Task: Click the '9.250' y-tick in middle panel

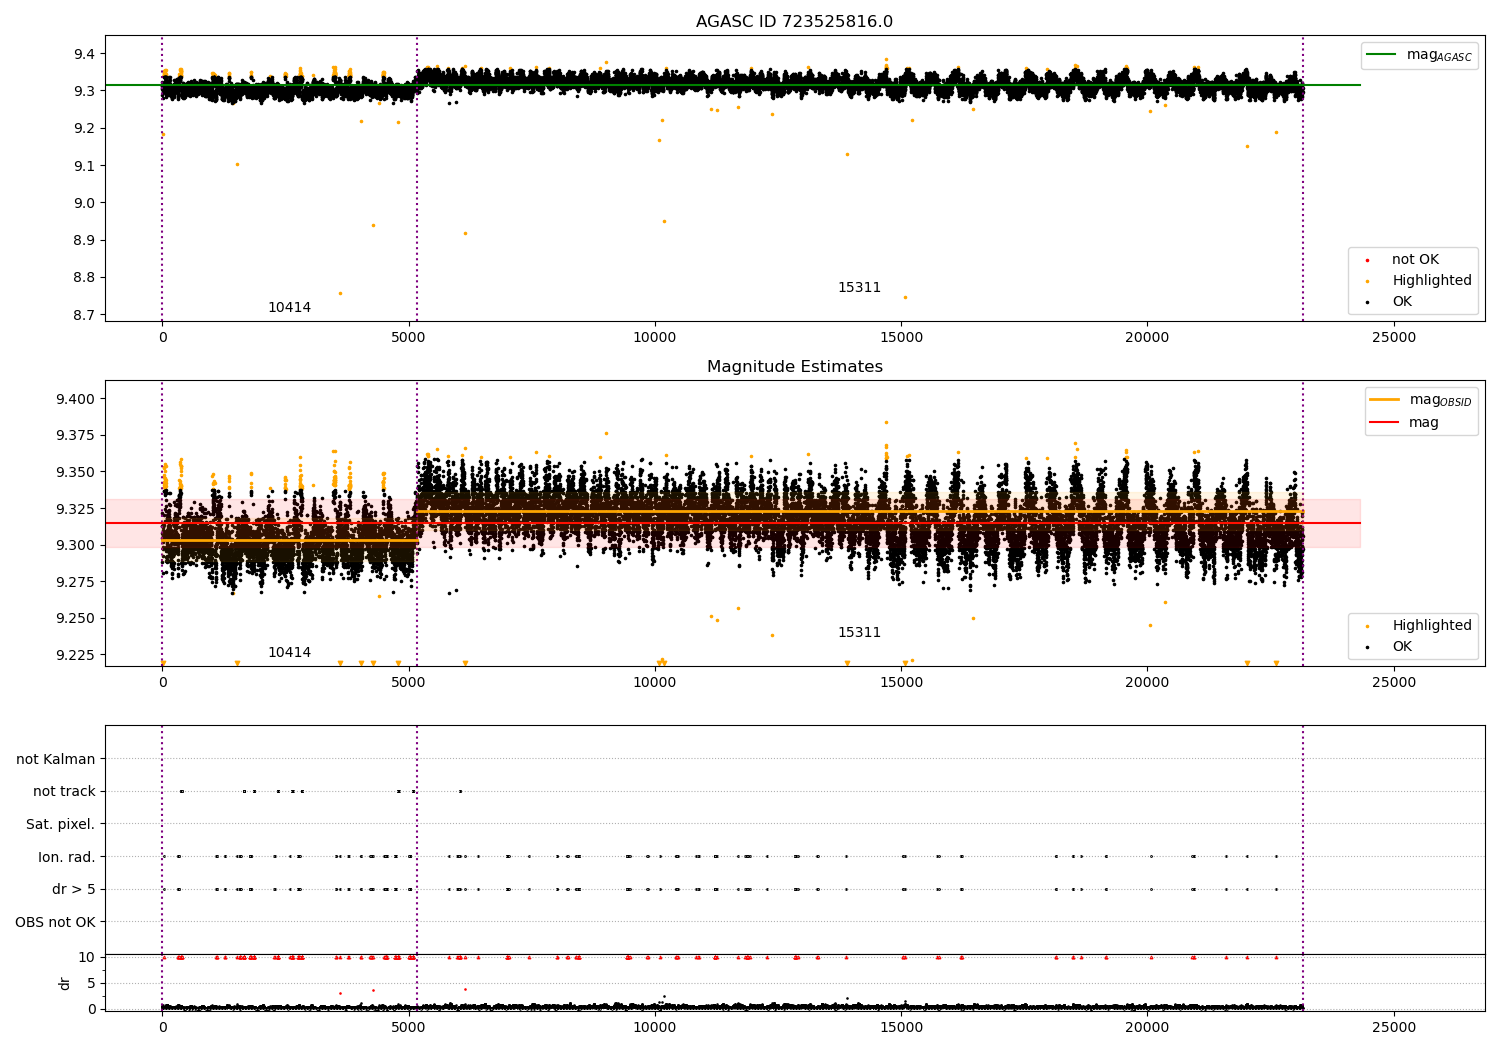Action: pyautogui.click(x=75, y=619)
